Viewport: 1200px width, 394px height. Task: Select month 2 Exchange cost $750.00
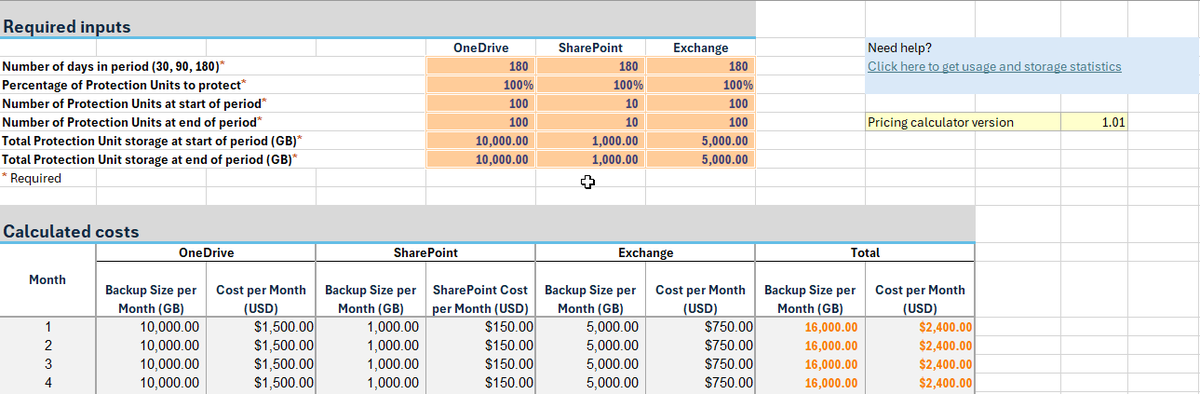click(700, 345)
